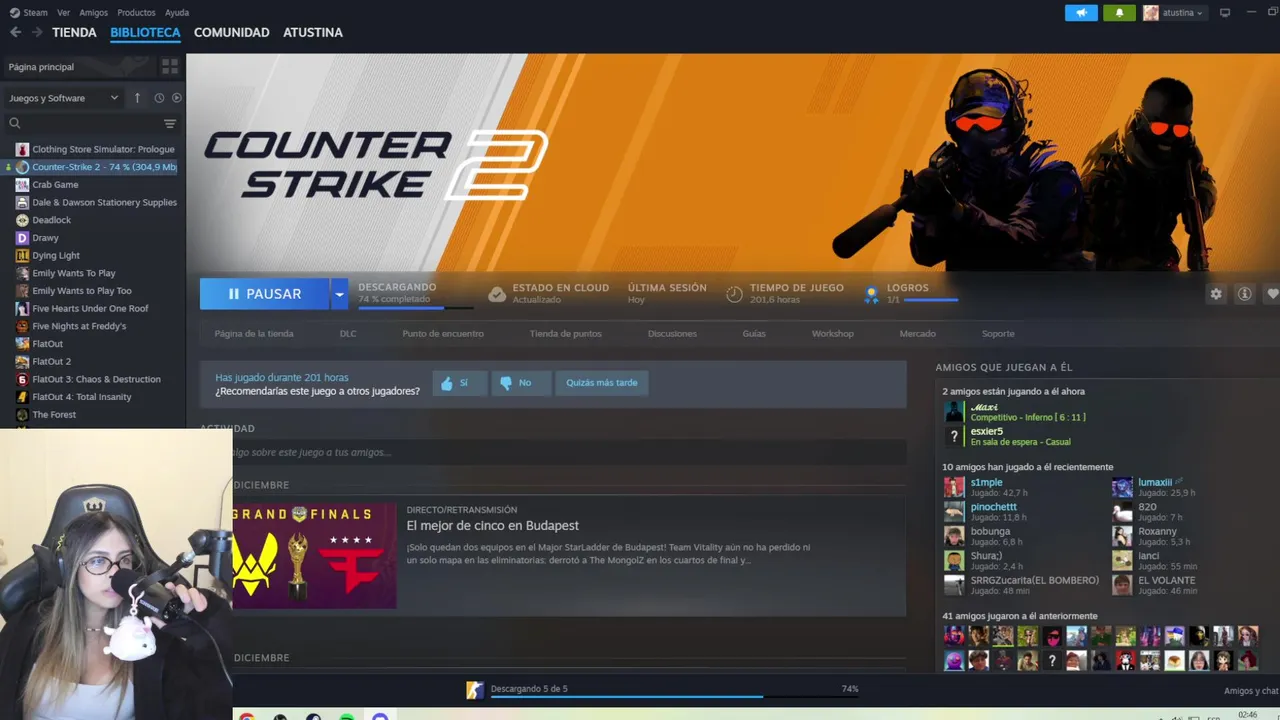Image resolution: width=1280 pixels, height=720 pixels.
Task: Switch library to grid collections view
Action: click(170, 66)
